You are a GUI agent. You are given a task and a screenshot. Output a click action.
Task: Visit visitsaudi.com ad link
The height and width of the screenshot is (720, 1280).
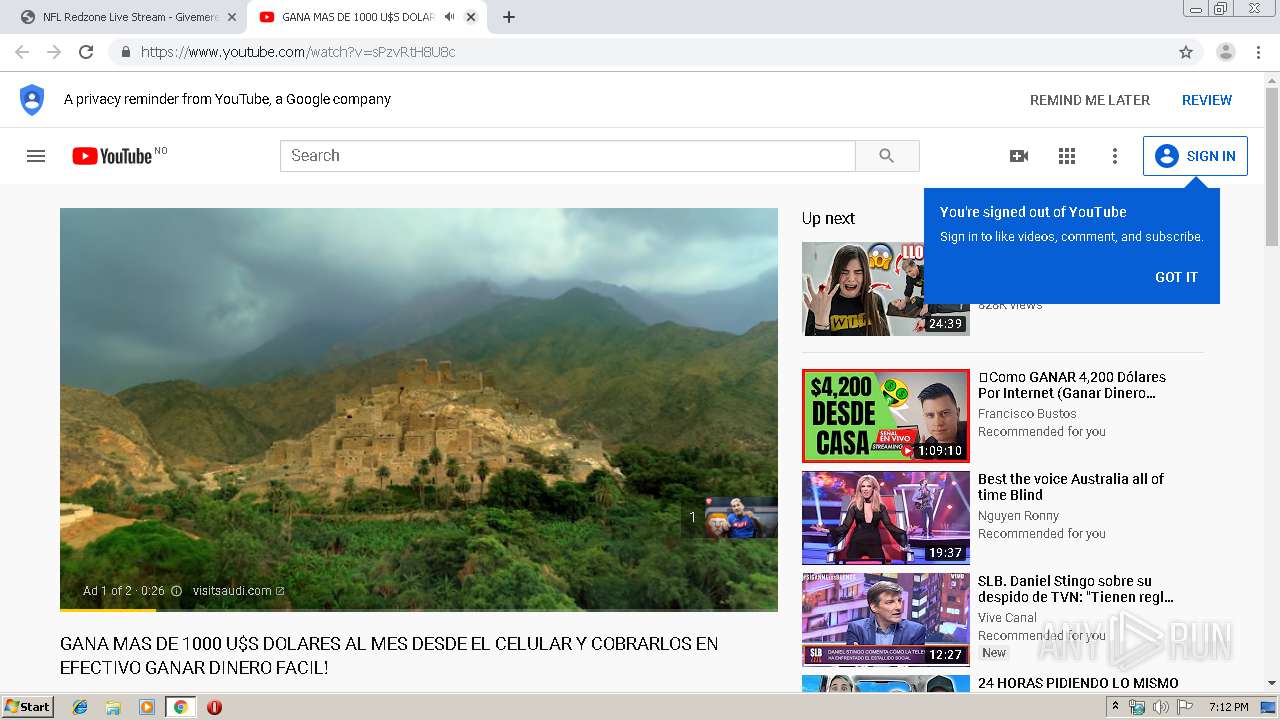238,591
